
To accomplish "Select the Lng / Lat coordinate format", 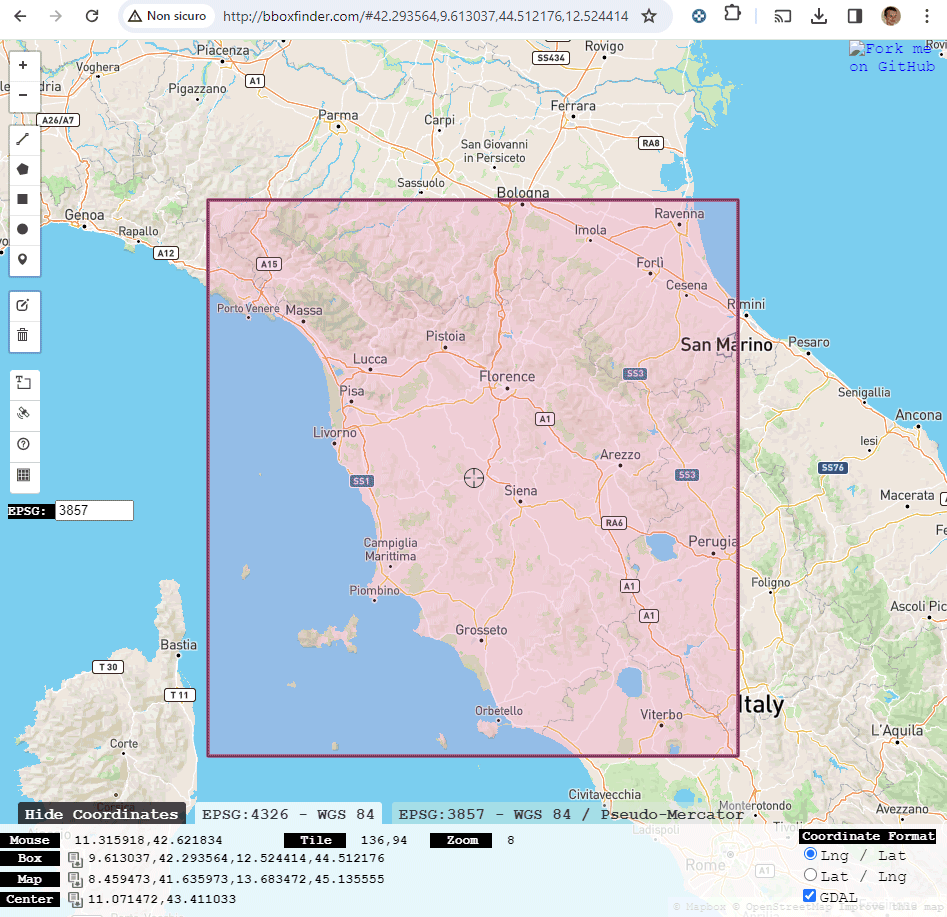I will [x=811, y=854].
